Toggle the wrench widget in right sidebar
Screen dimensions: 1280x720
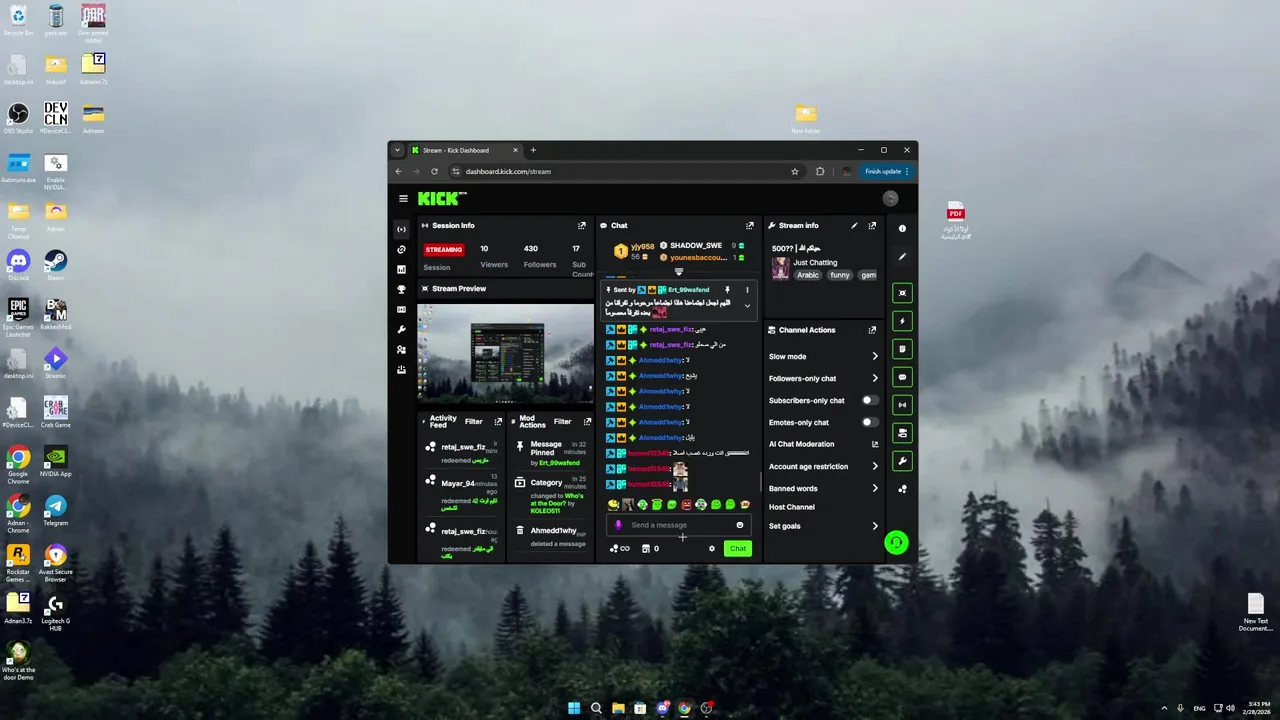[902, 461]
